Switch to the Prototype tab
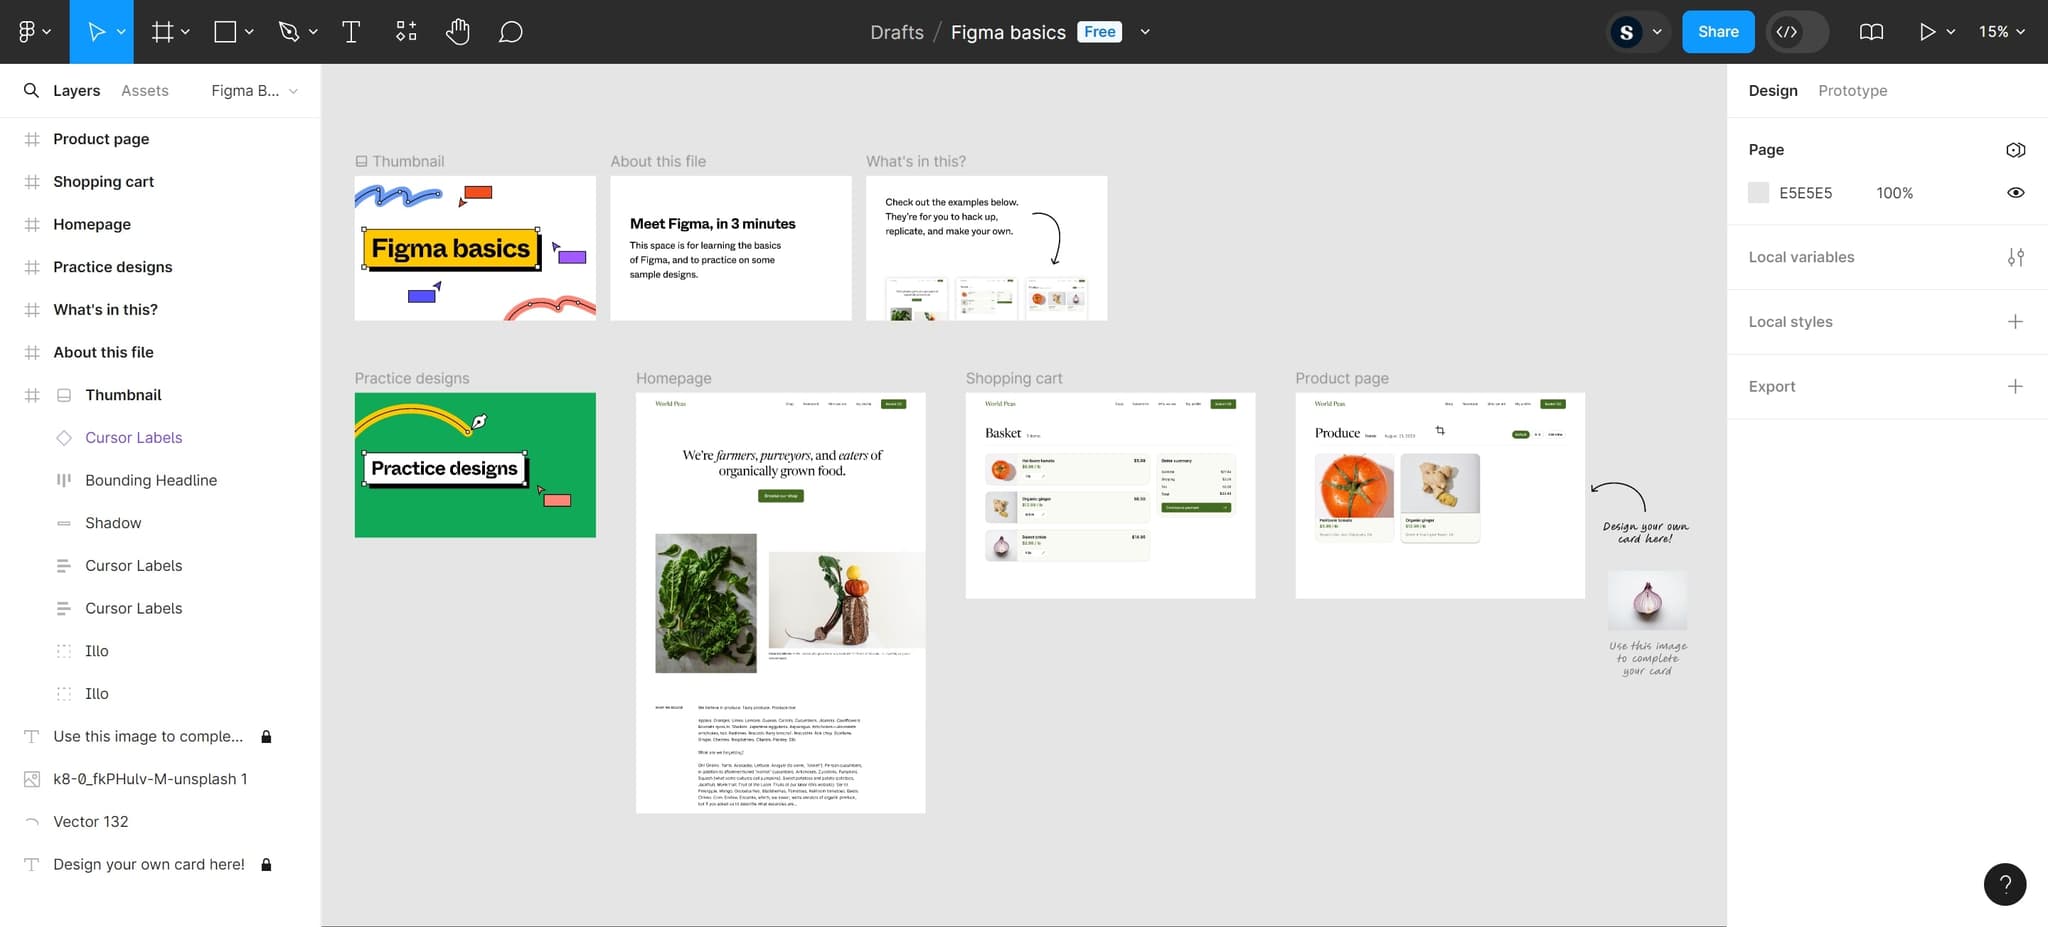Image resolution: width=2048 pixels, height=927 pixels. click(x=1852, y=90)
